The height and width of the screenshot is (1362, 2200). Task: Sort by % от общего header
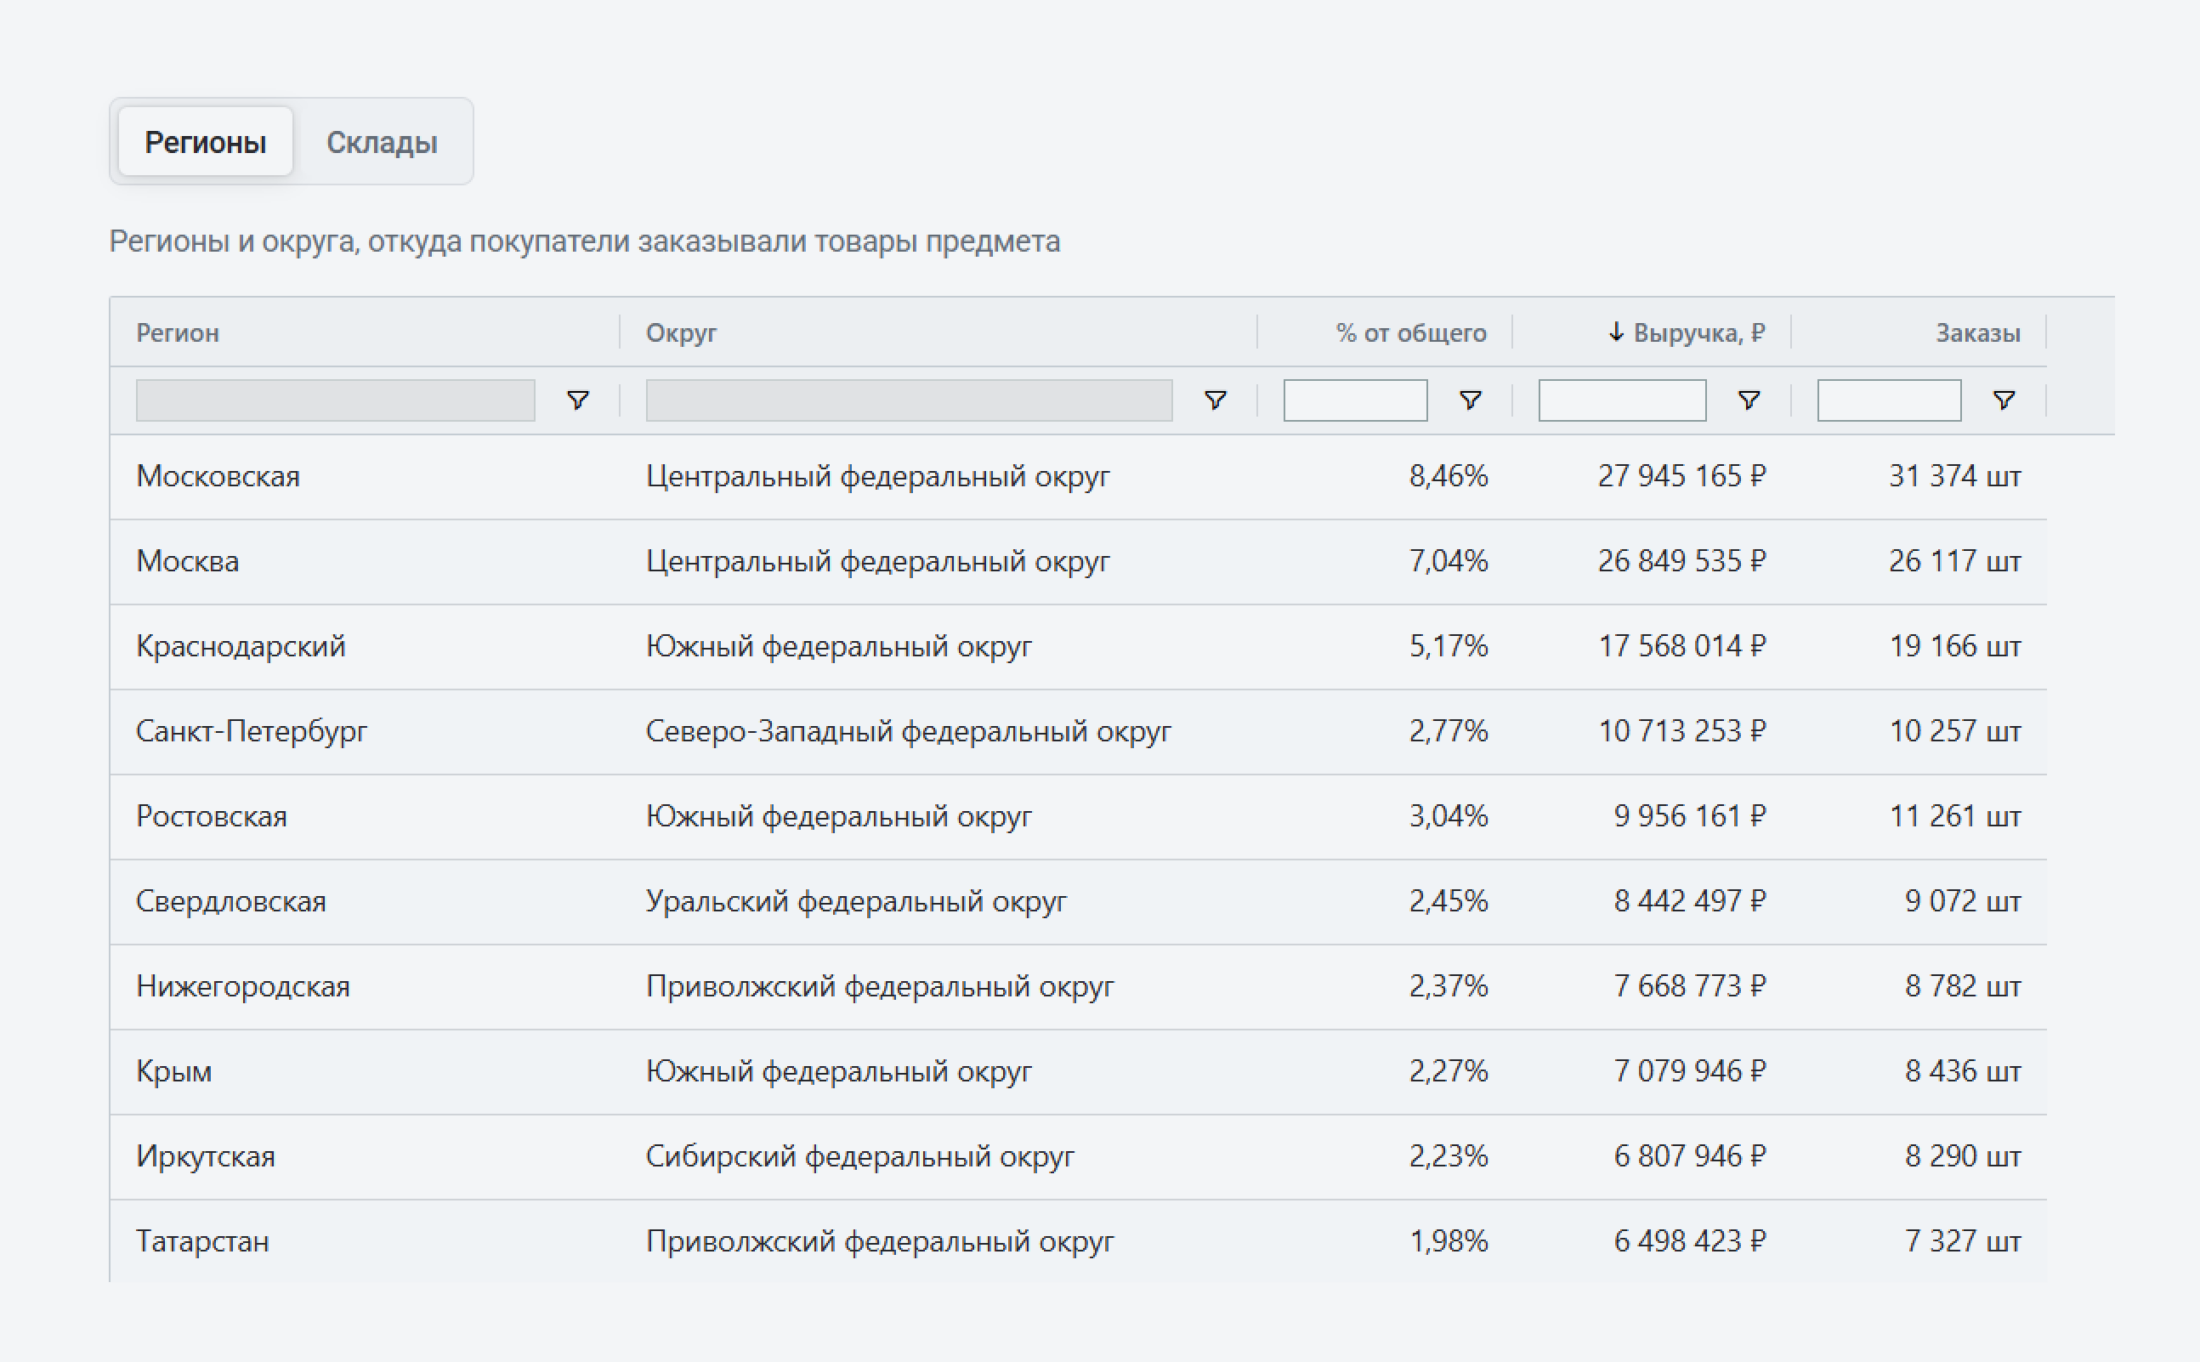coord(1410,333)
